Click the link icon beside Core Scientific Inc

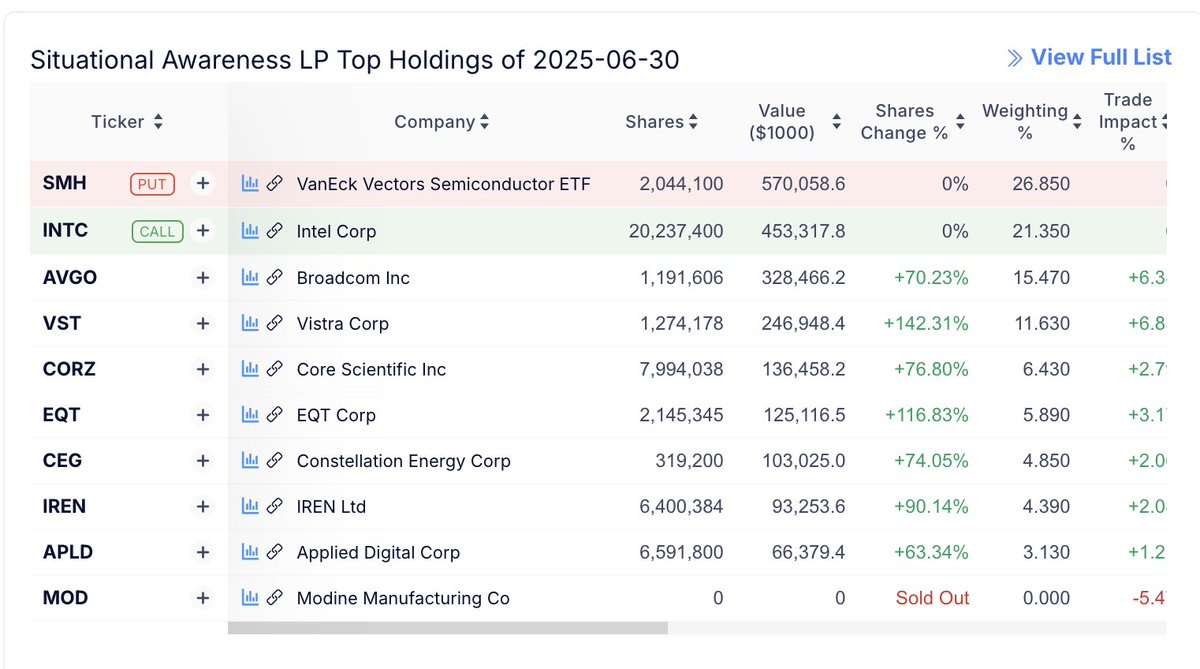pyautogui.click(x=274, y=369)
